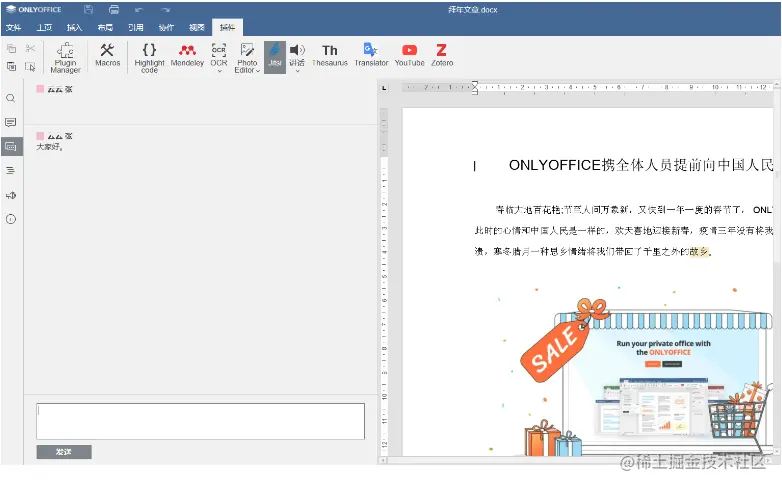Click the document title heading text
This screenshot has width=782, height=487.
(x=641, y=165)
